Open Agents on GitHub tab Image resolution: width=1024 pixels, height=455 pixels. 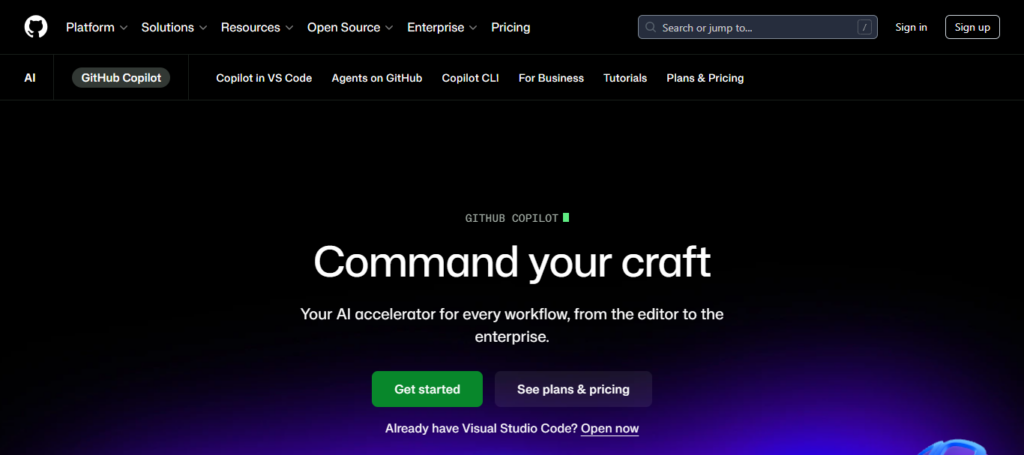point(377,78)
